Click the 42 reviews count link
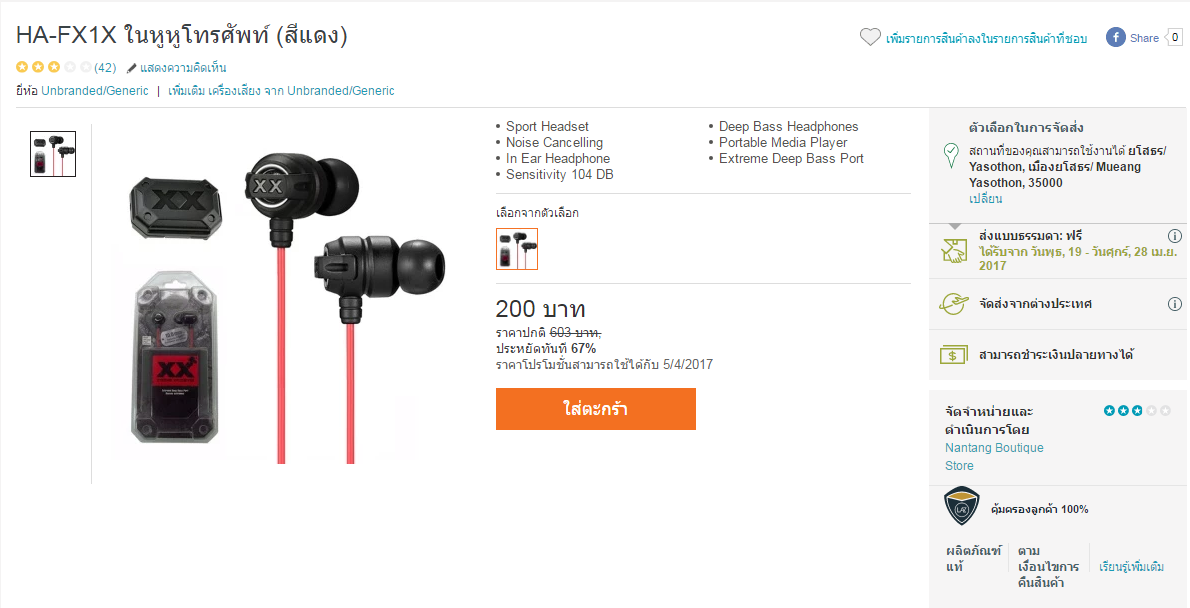The width and height of the screenshot is (1190, 608). tap(105, 68)
